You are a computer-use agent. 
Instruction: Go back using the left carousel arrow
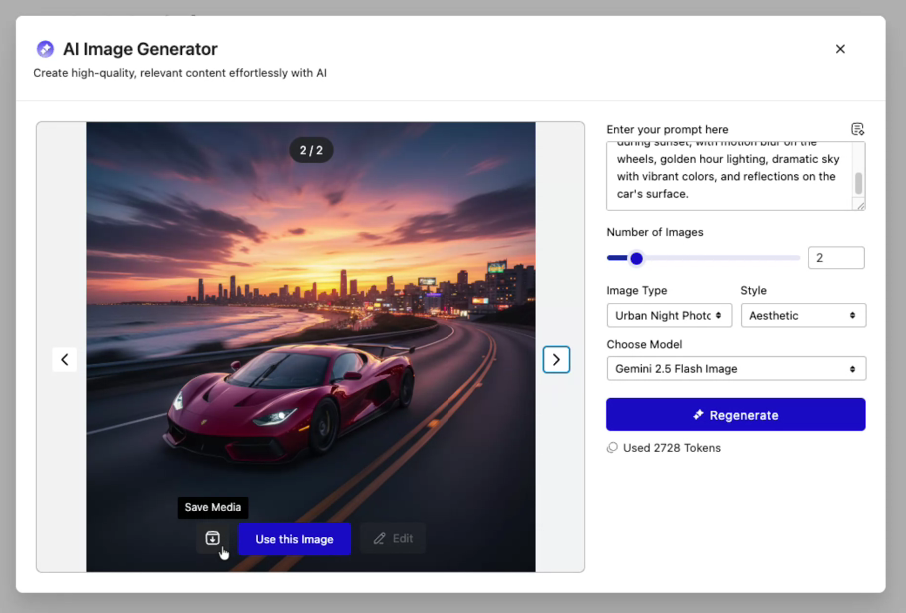[64, 359]
